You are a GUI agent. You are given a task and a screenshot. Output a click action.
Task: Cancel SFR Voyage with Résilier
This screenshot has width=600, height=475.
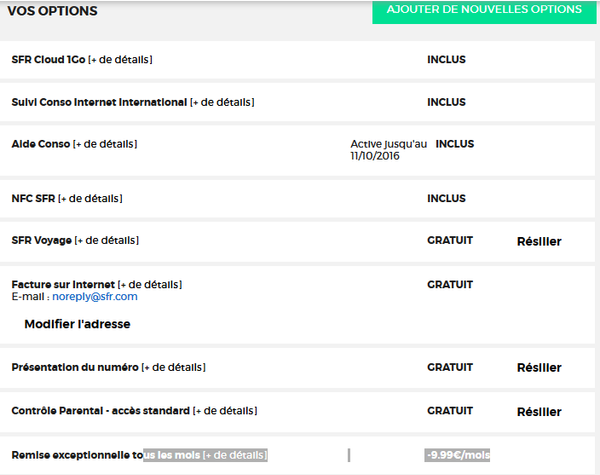(539, 241)
